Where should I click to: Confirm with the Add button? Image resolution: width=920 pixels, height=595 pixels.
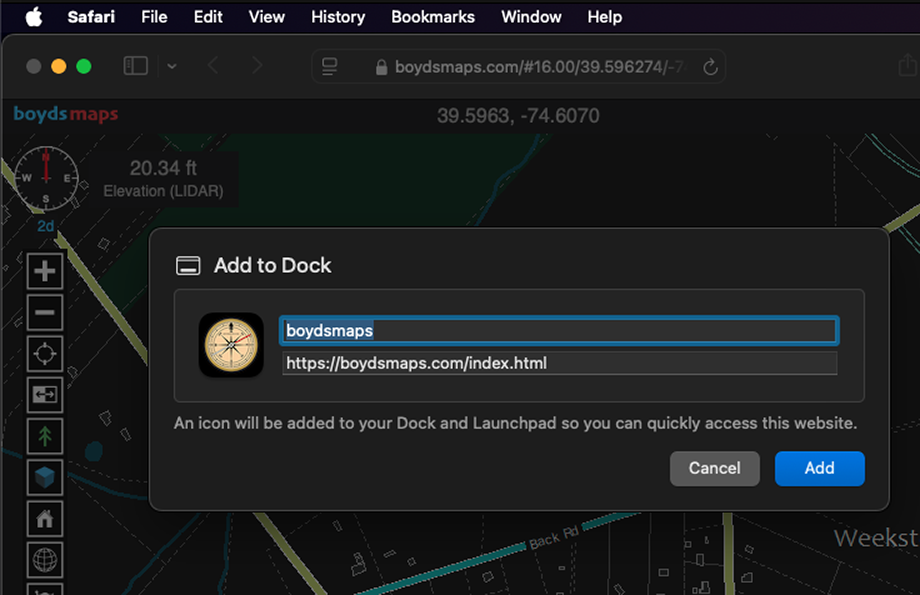(820, 468)
